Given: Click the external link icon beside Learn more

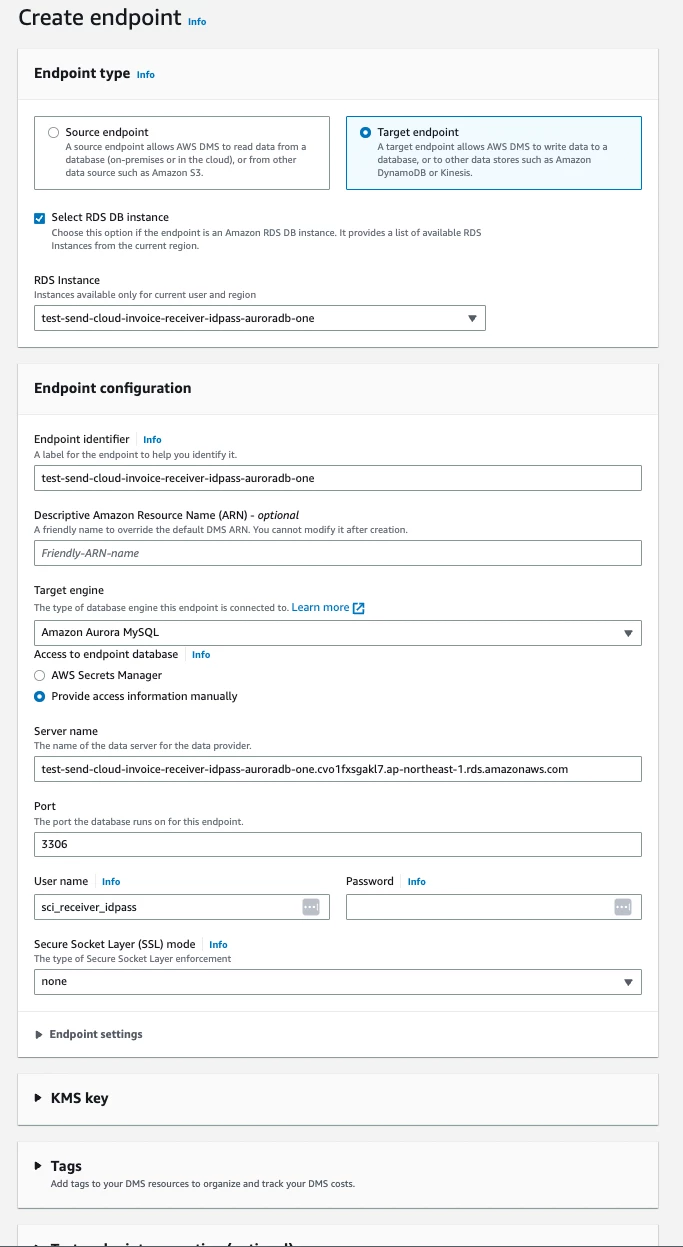Looking at the screenshot, I should point(359,608).
